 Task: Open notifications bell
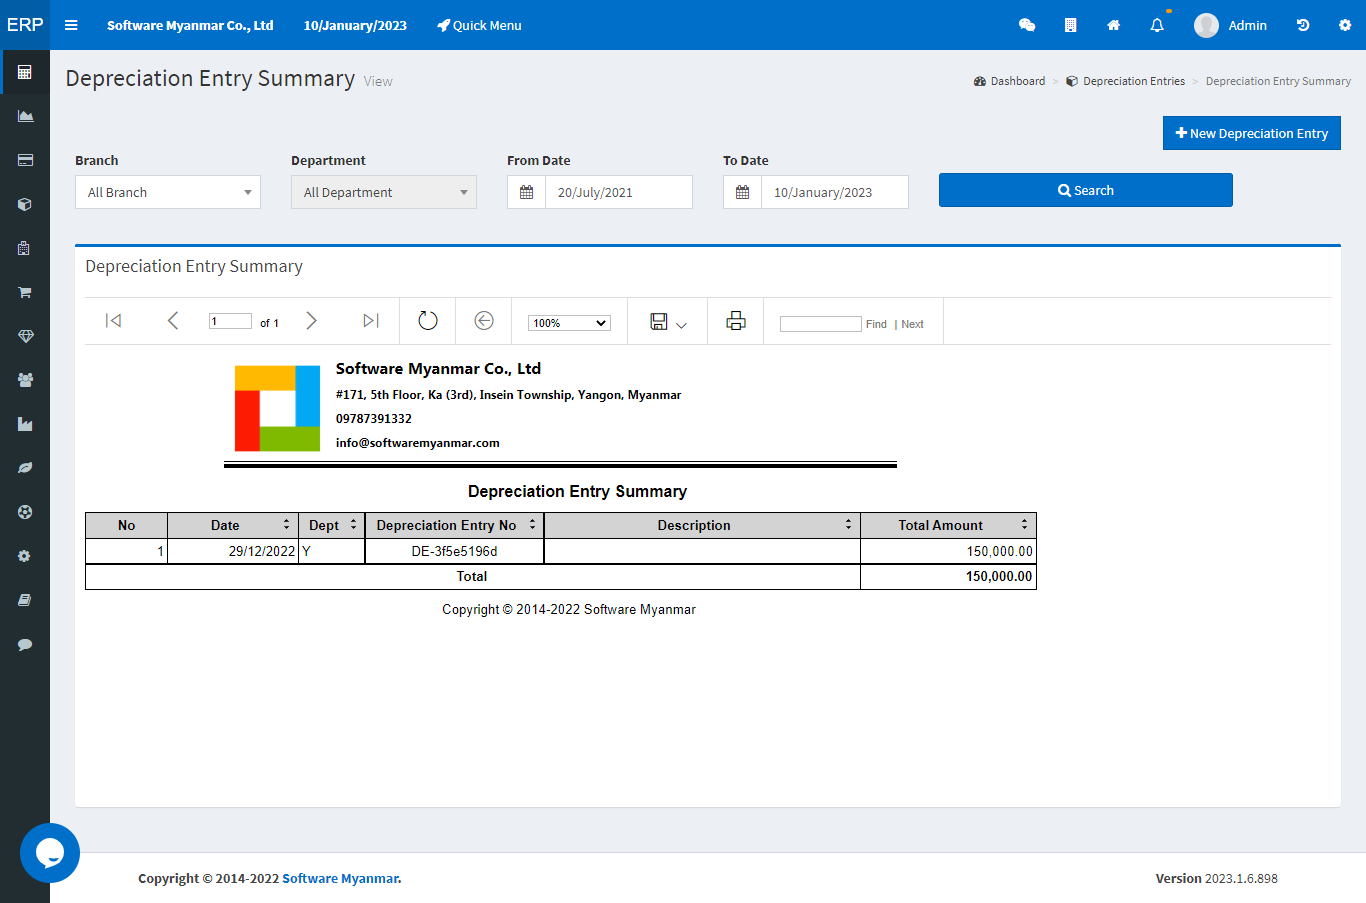[1157, 25]
